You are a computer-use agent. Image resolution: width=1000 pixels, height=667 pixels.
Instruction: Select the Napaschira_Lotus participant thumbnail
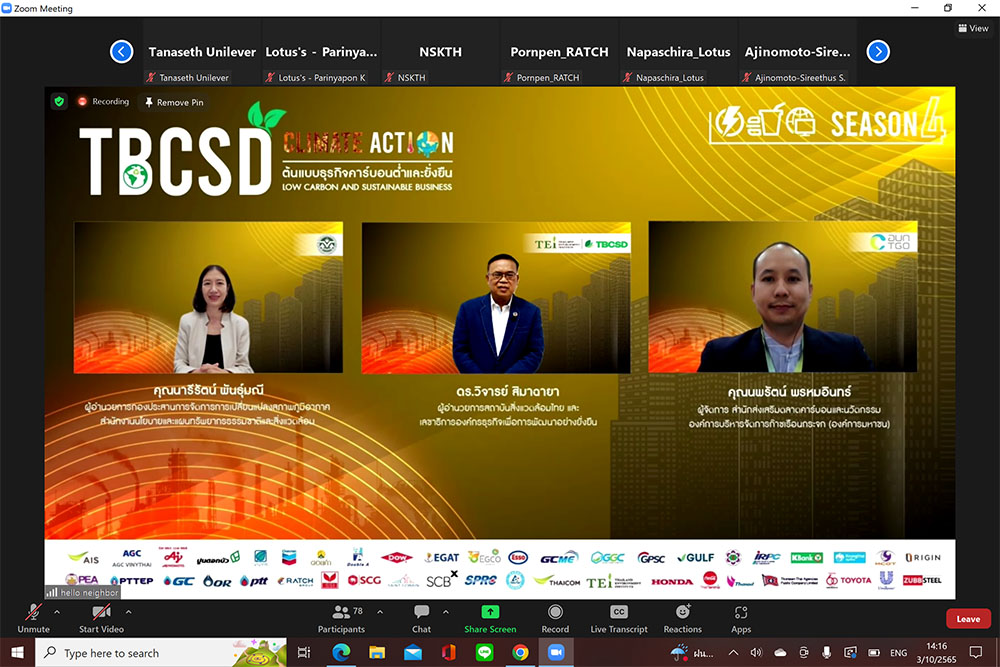[x=679, y=52]
